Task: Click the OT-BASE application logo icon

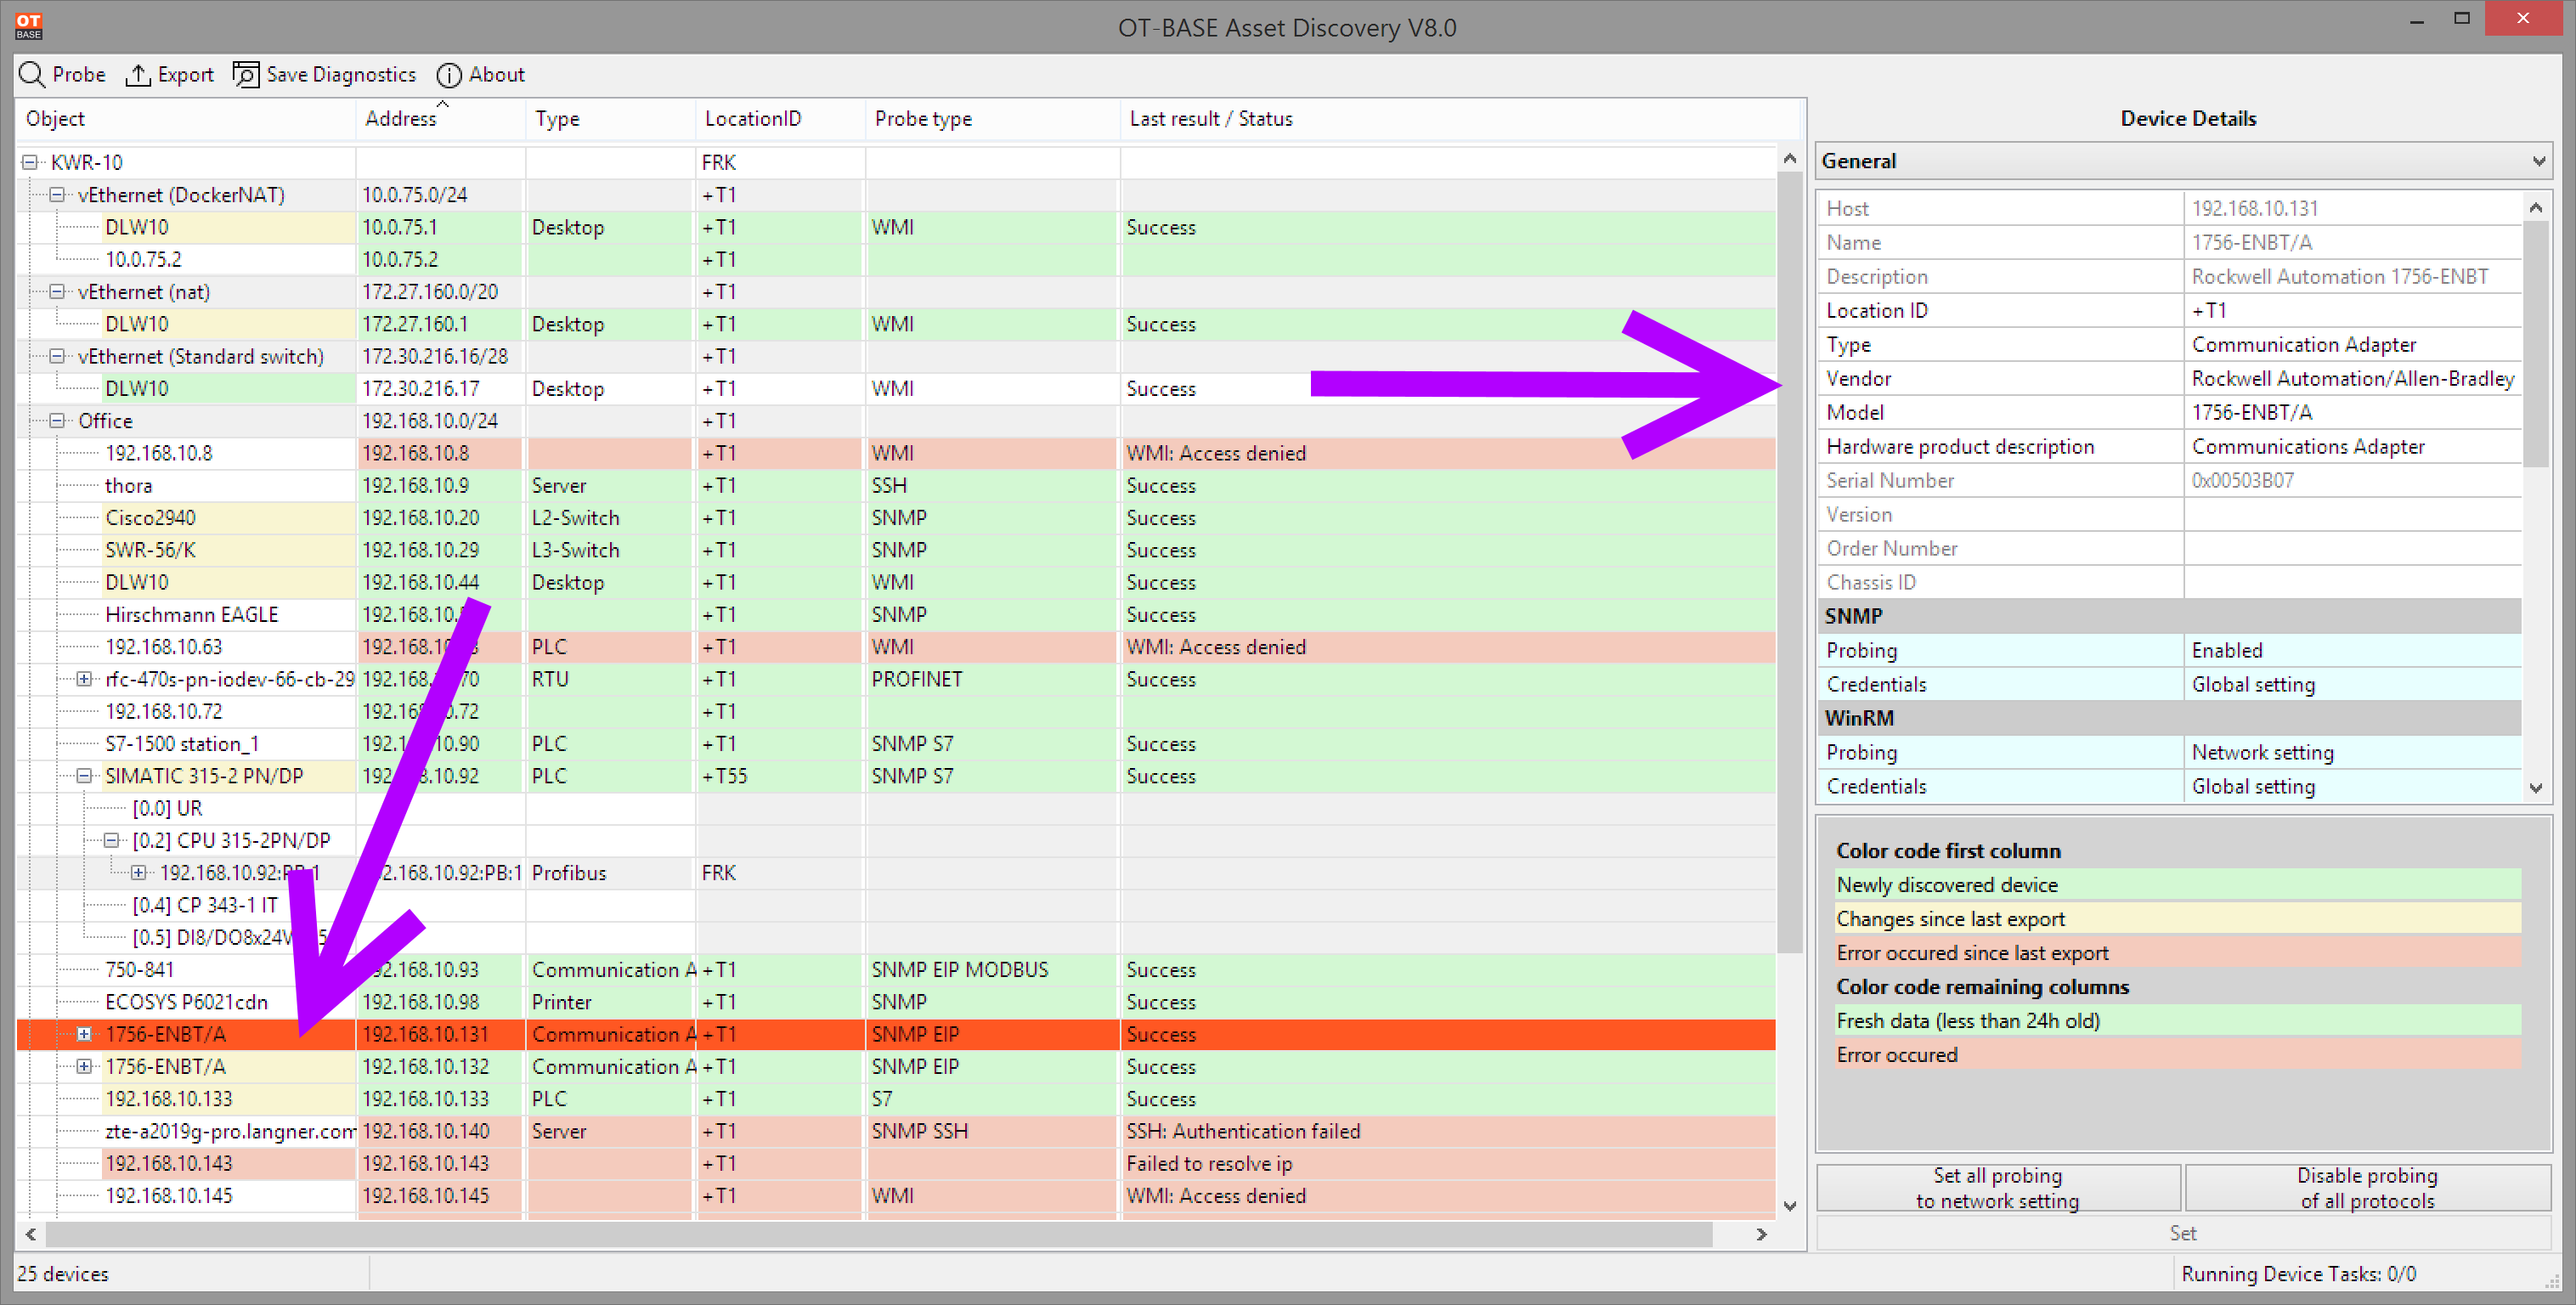Action: [x=29, y=26]
